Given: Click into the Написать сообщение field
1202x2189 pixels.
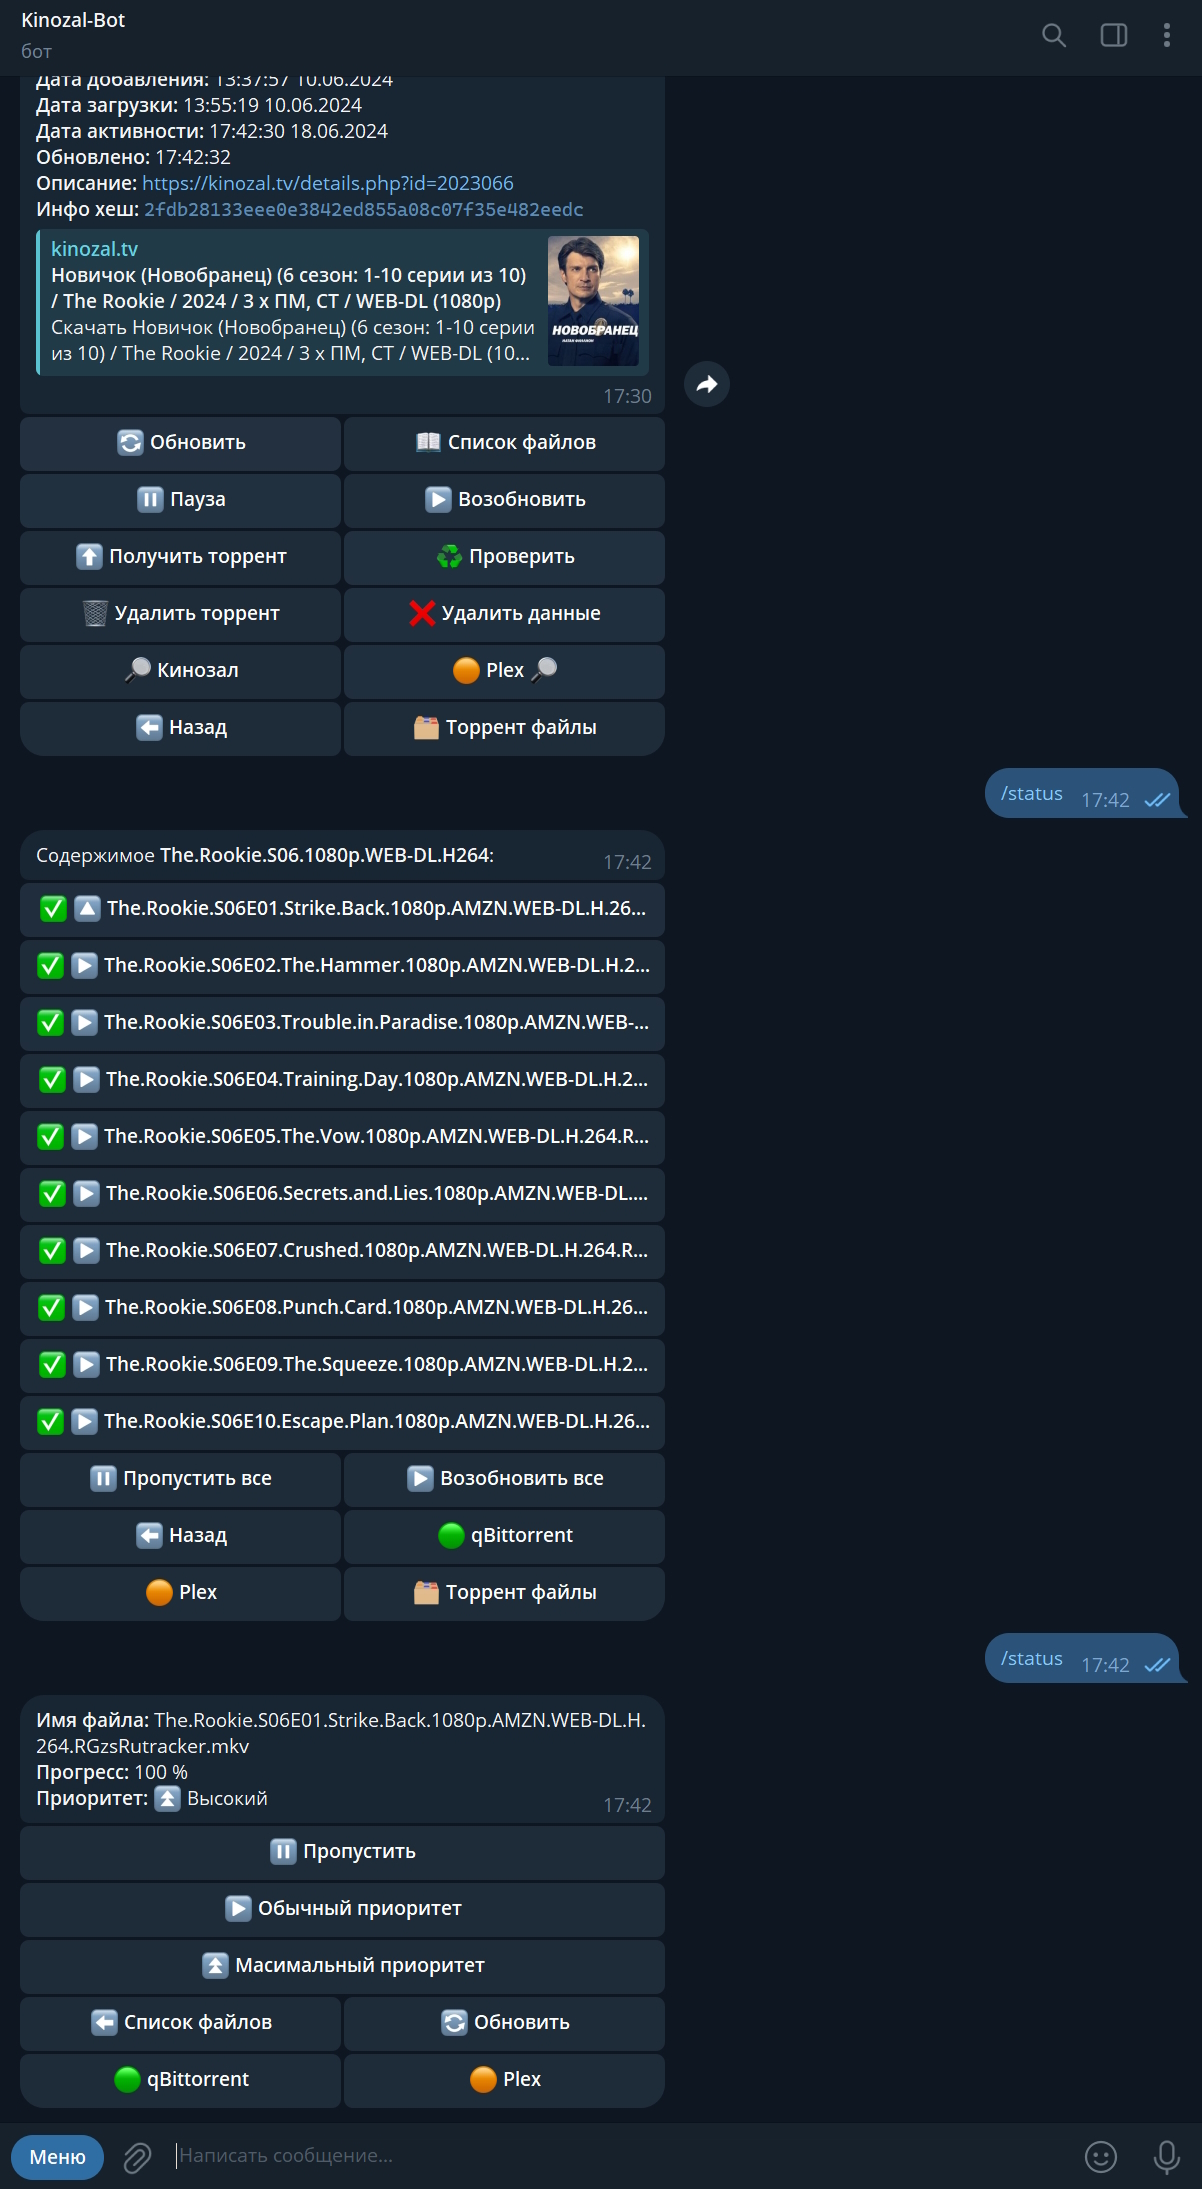Looking at the screenshot, I should (x=620, y=2156).
